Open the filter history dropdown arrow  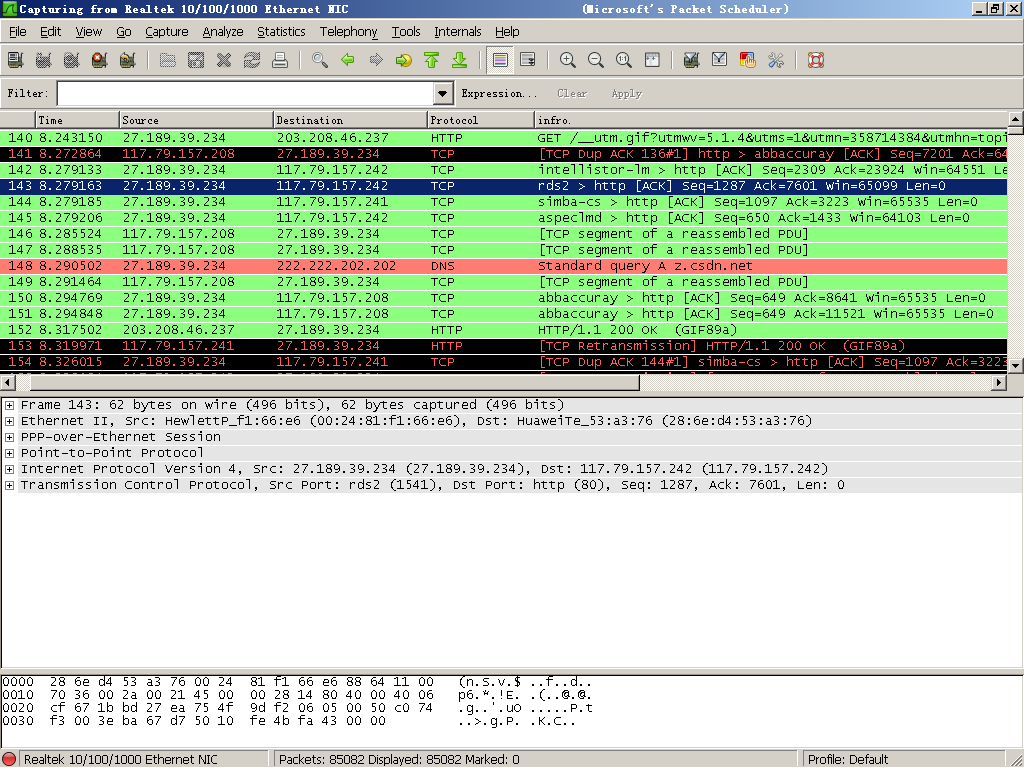tap(443, 93)
